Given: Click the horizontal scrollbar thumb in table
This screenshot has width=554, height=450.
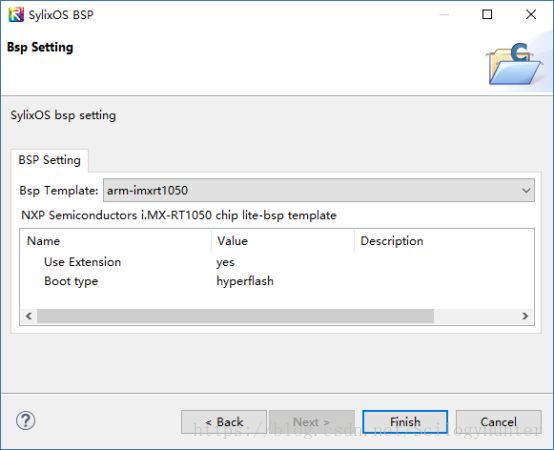Looking at the screenshot, I should point(235,316).
